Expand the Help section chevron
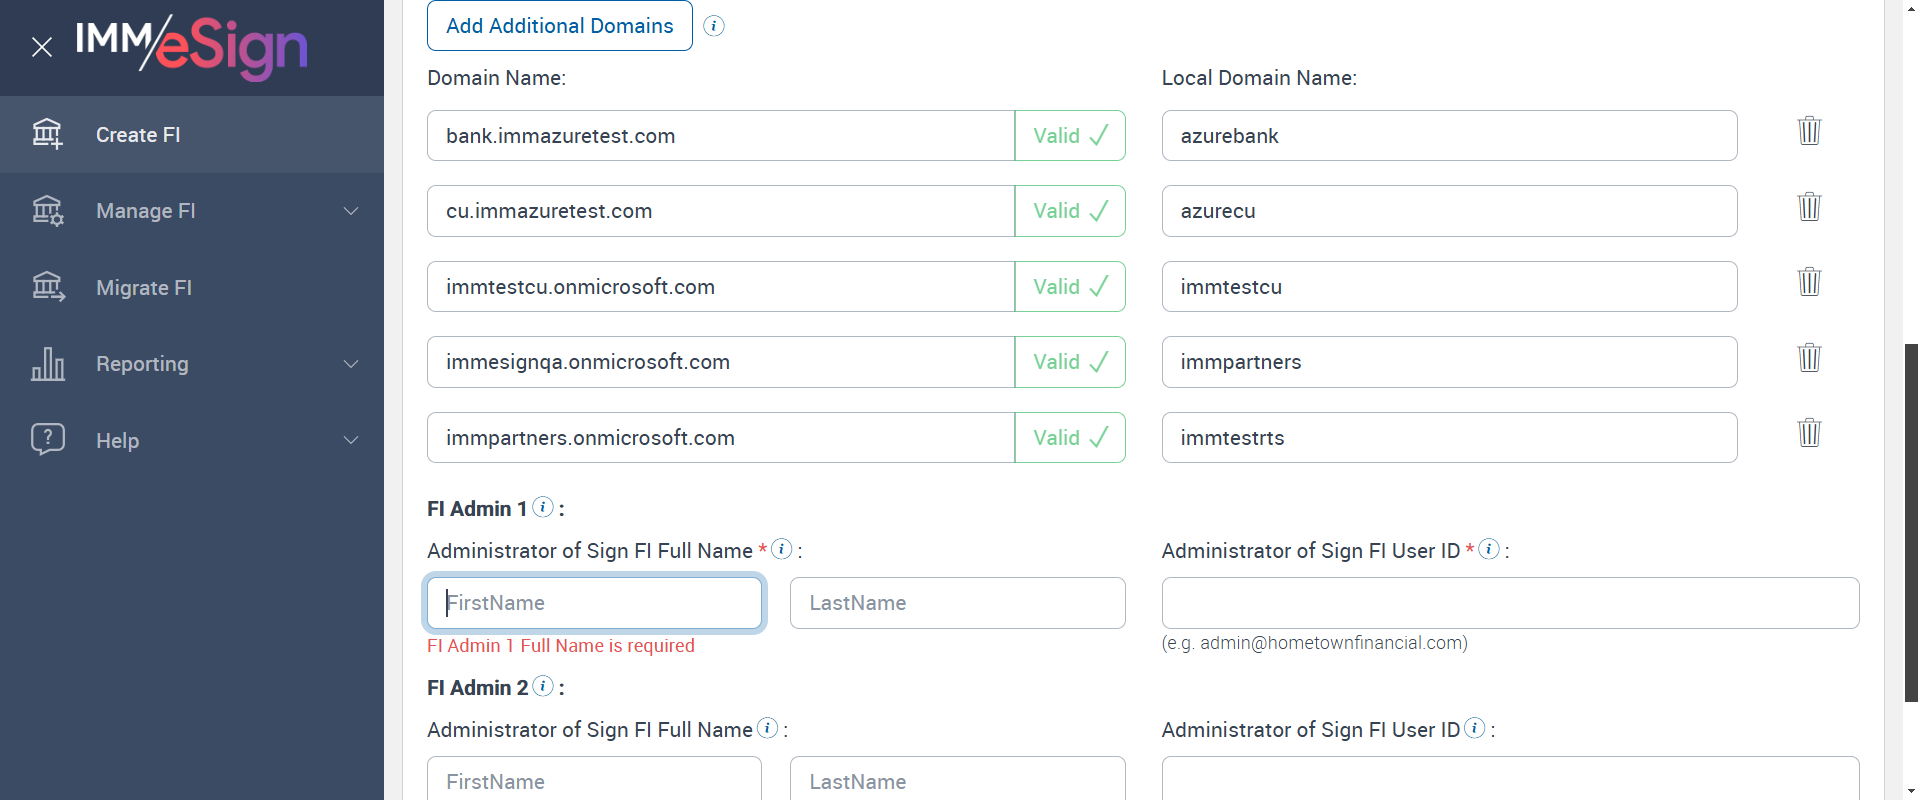The width and height of the screenshot is (1920, 800). tap(351, 440)
